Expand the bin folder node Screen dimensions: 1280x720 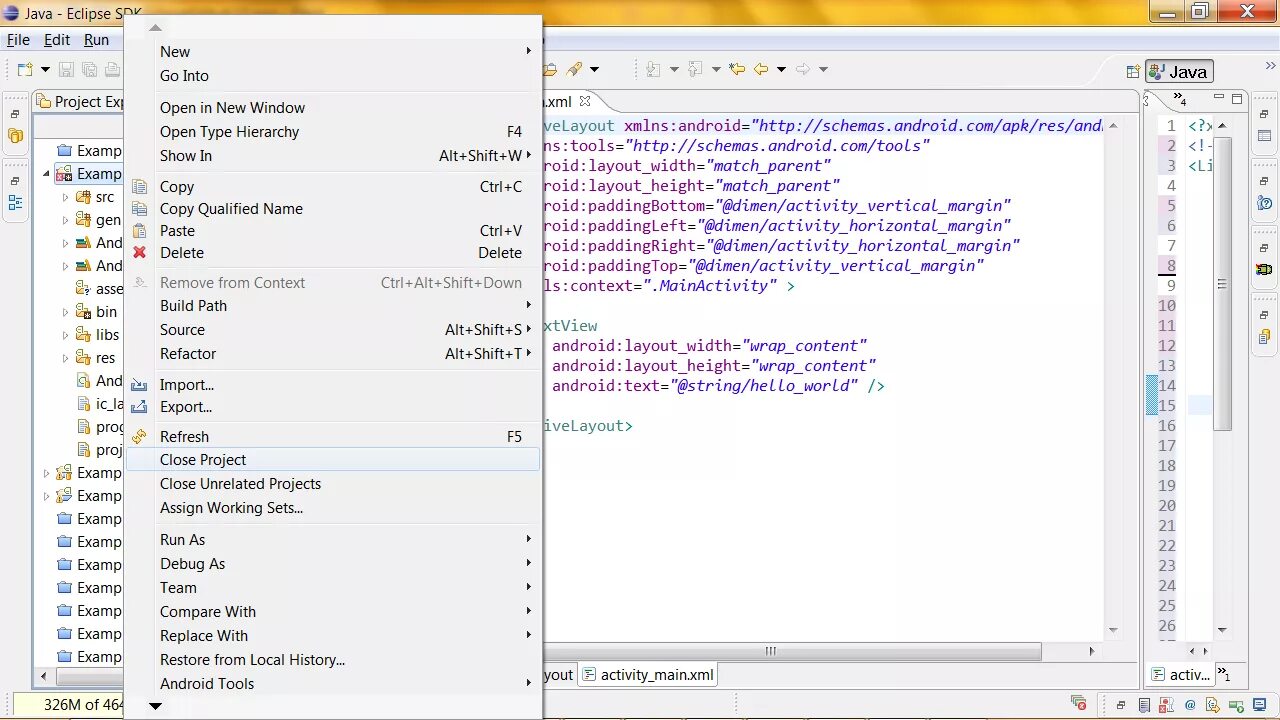tap(65, 312)
